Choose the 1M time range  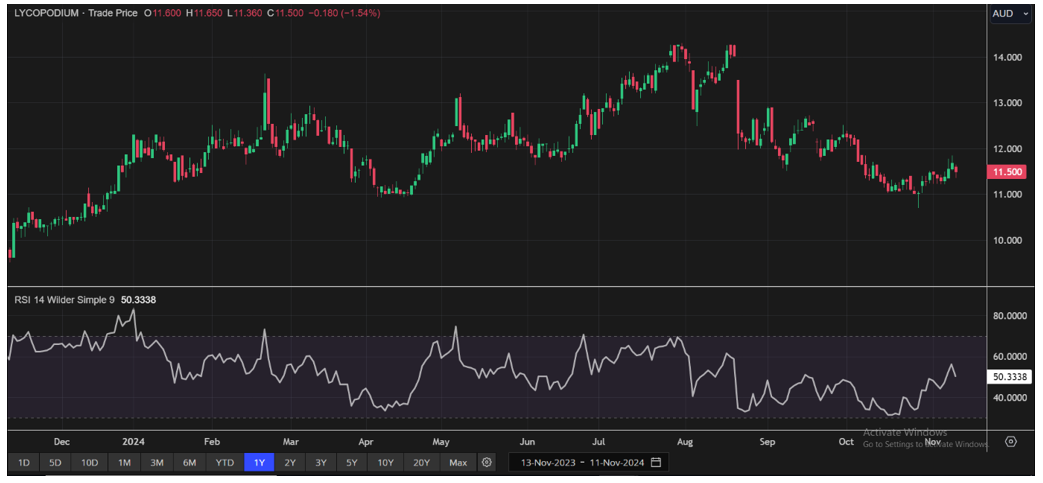tap(124, 463)
